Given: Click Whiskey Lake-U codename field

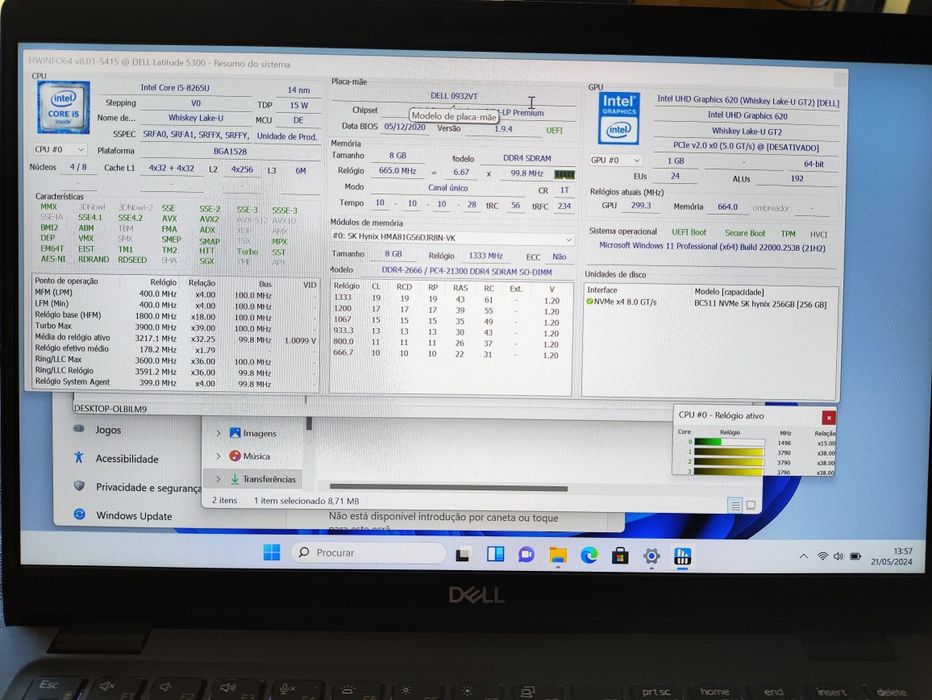Looking at the screenshot, I should click(x=196, y=118).
